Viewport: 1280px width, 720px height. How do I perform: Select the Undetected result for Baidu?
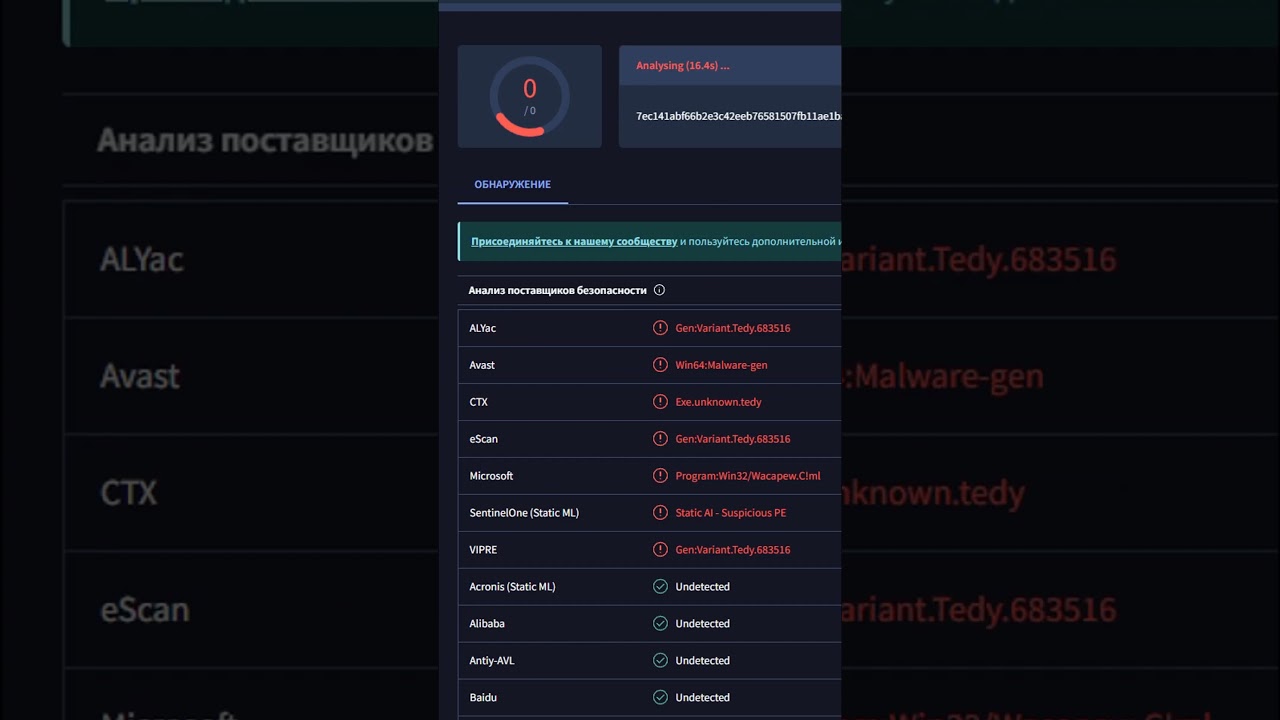[703, 698]
